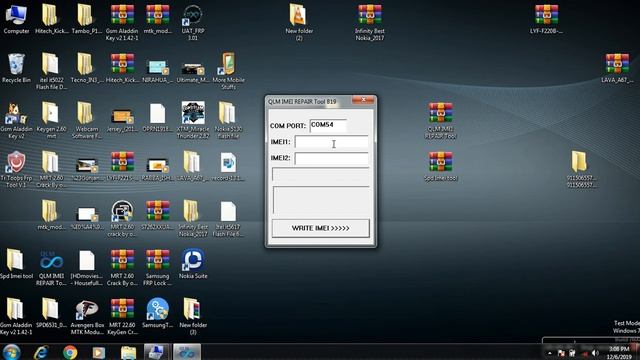Screen dimensions: 640x360
Task: Click the volume speaker tray icon
Action: (x=596, y=353)
